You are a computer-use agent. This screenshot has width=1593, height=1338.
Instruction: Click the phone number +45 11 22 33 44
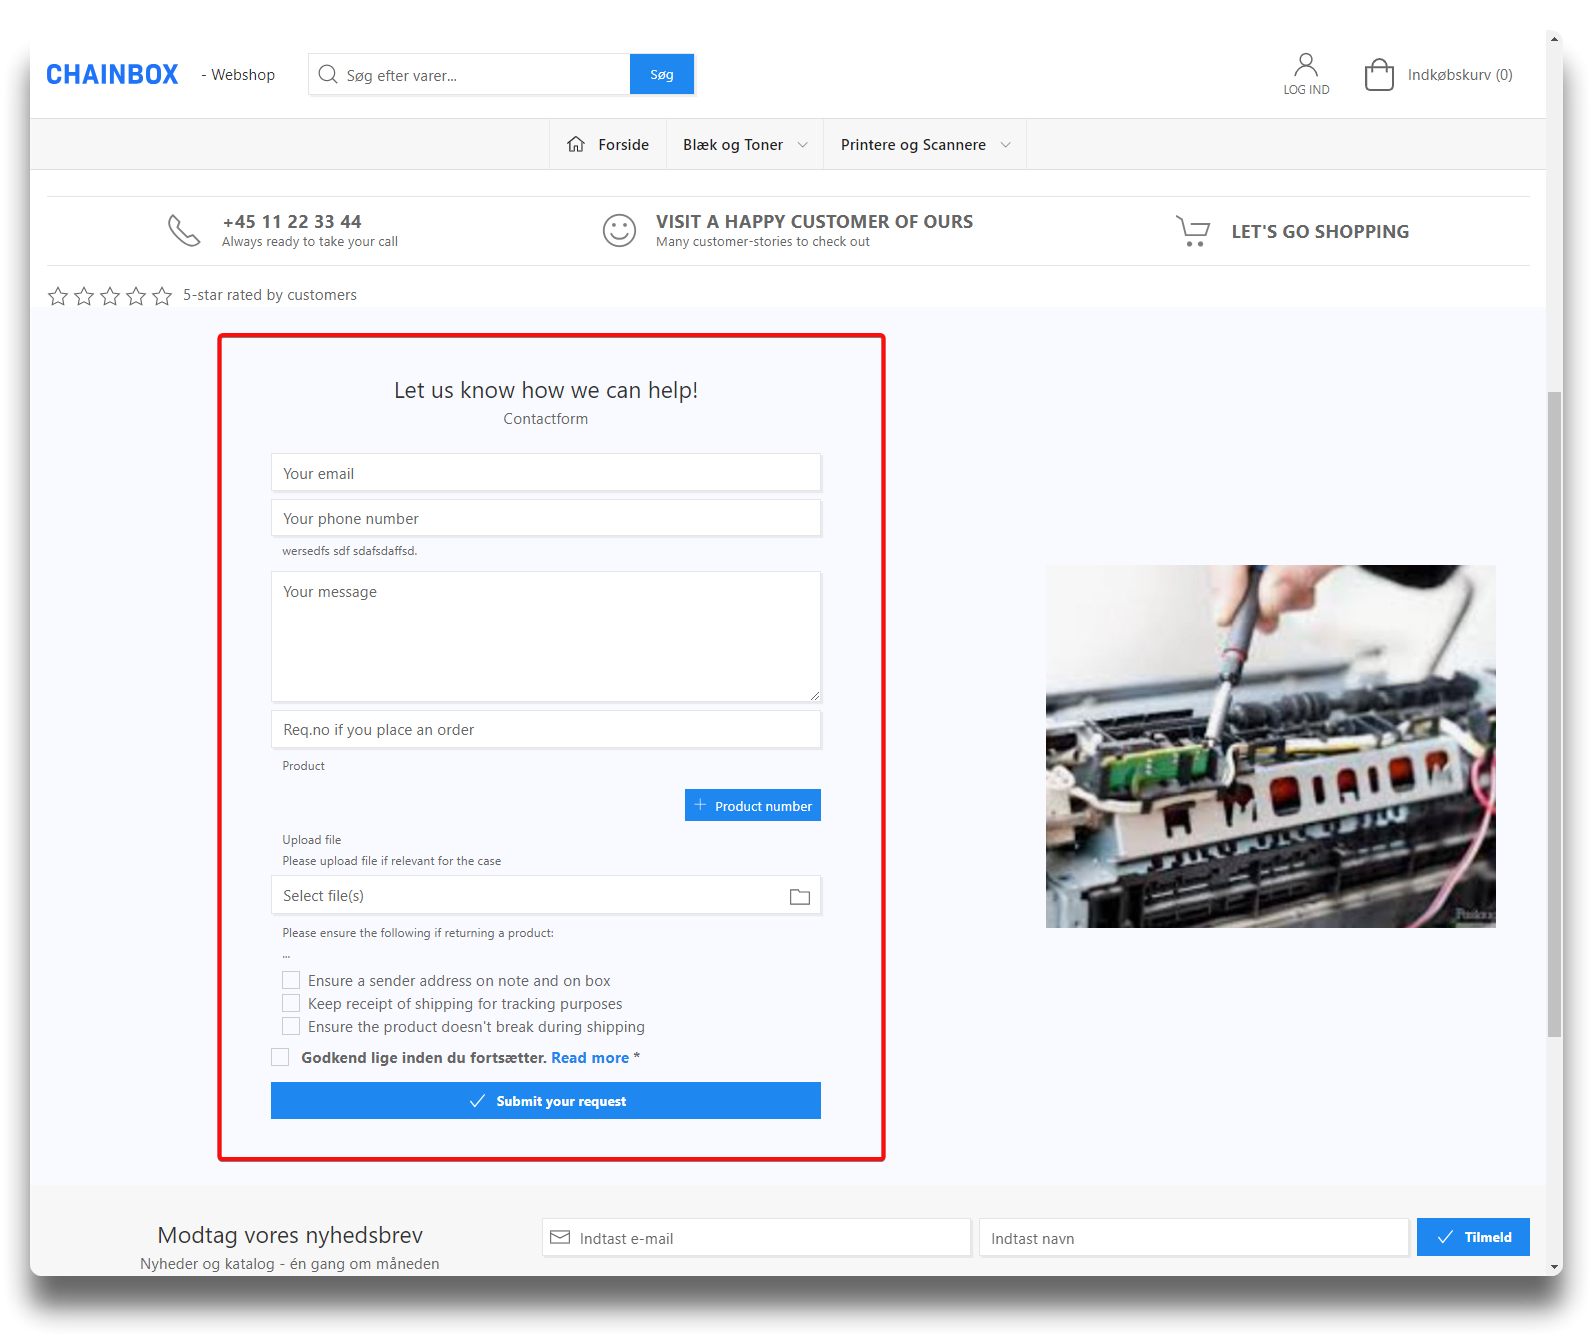coord(292,222)
